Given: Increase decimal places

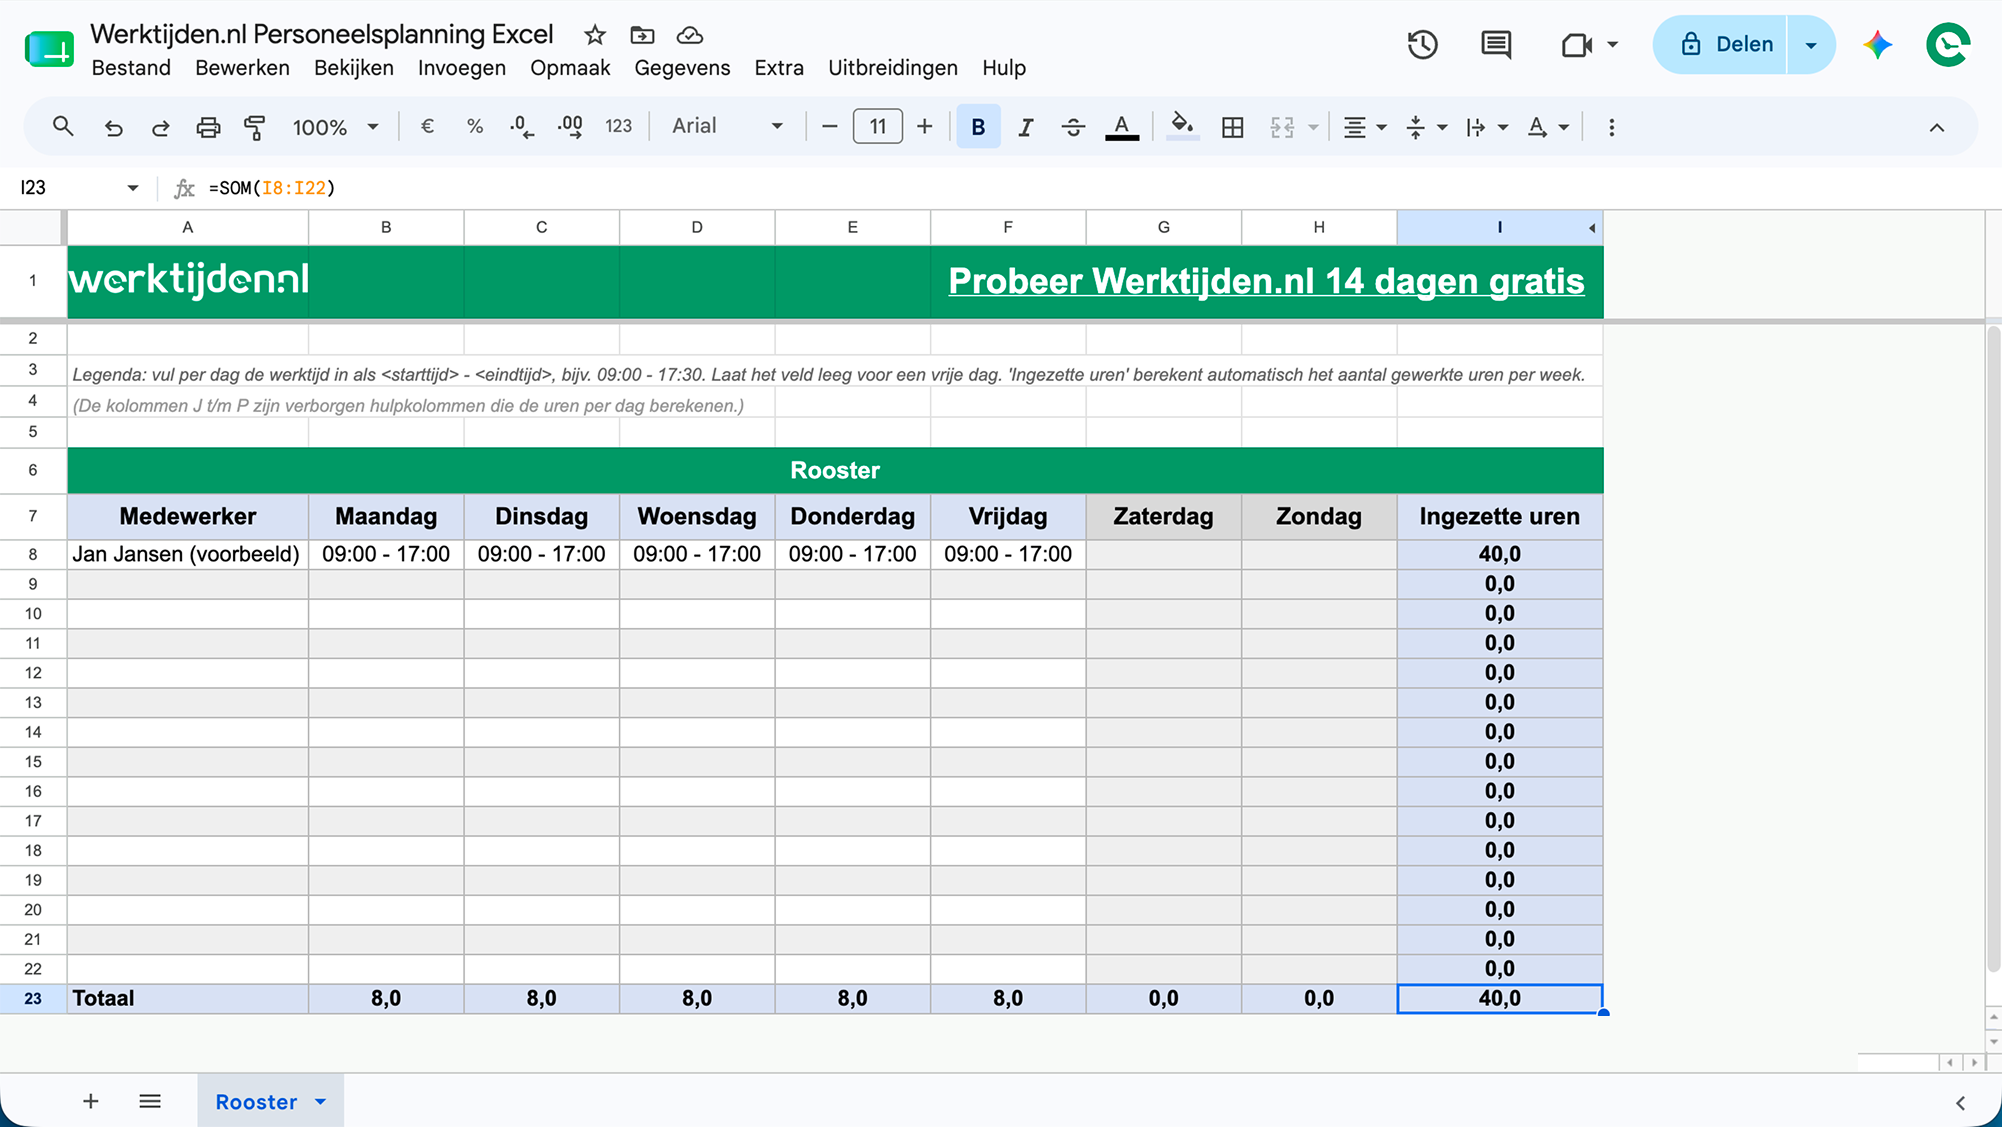Looking at the screenshot, I should point(570,127).
